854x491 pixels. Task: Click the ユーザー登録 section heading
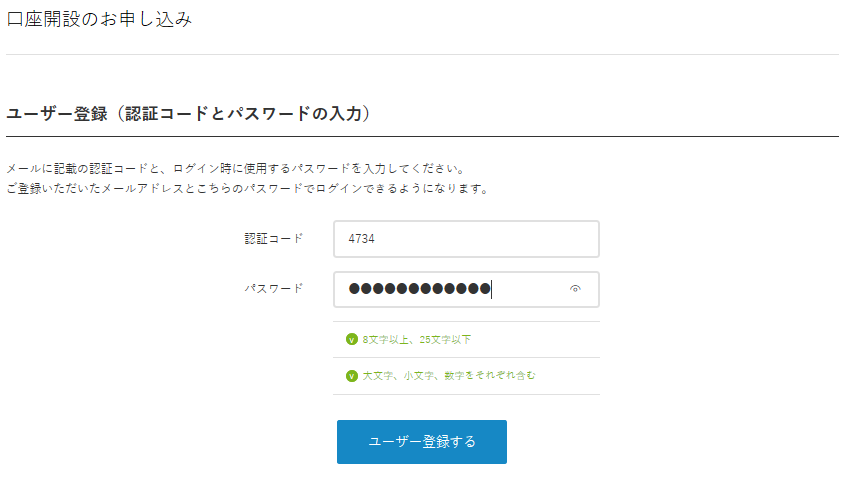(x=188, y=113)
